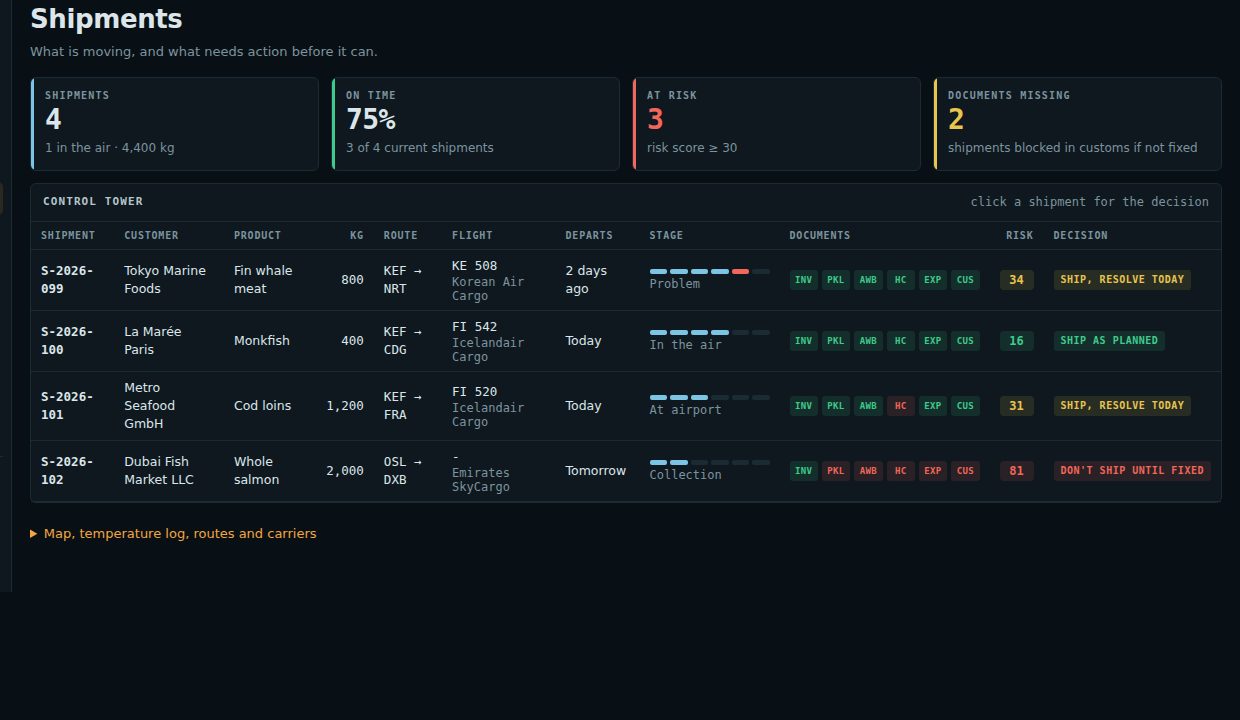
Task: Click the HC badge in the S-2026-099 row
Action: (900, 280)
